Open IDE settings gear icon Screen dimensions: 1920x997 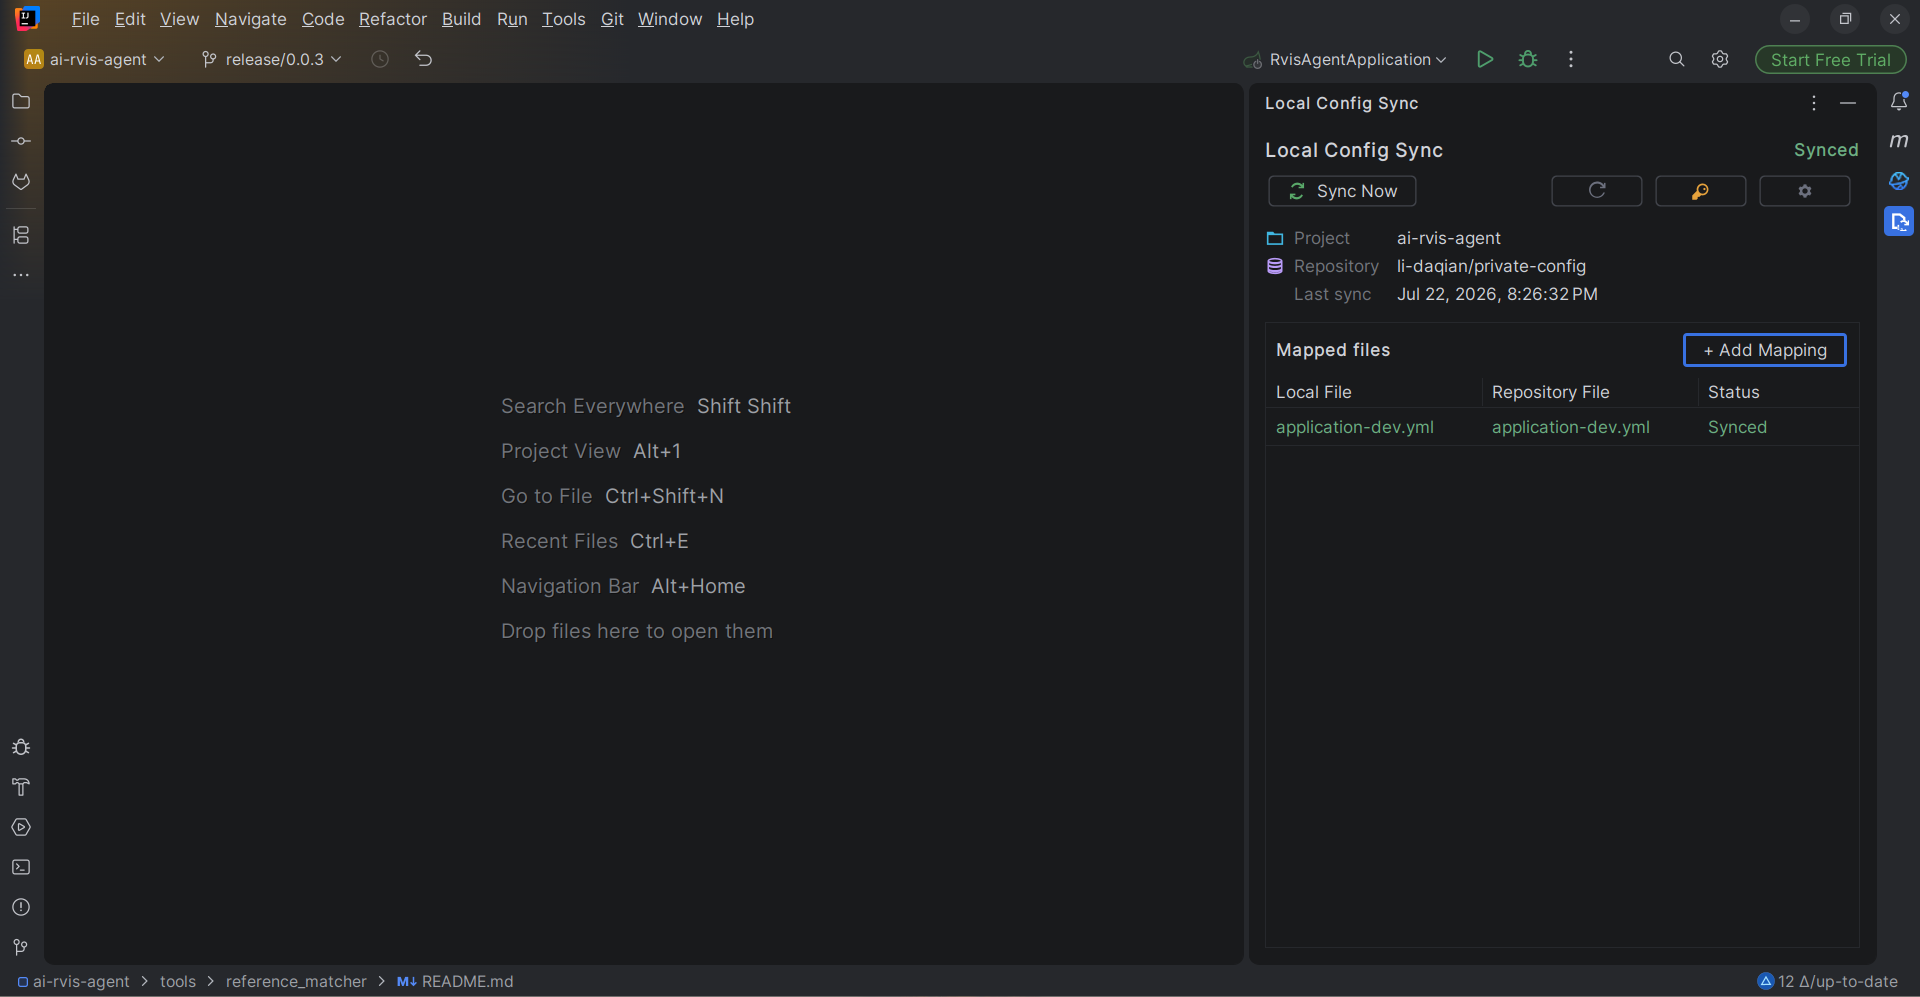[1720, 59]
